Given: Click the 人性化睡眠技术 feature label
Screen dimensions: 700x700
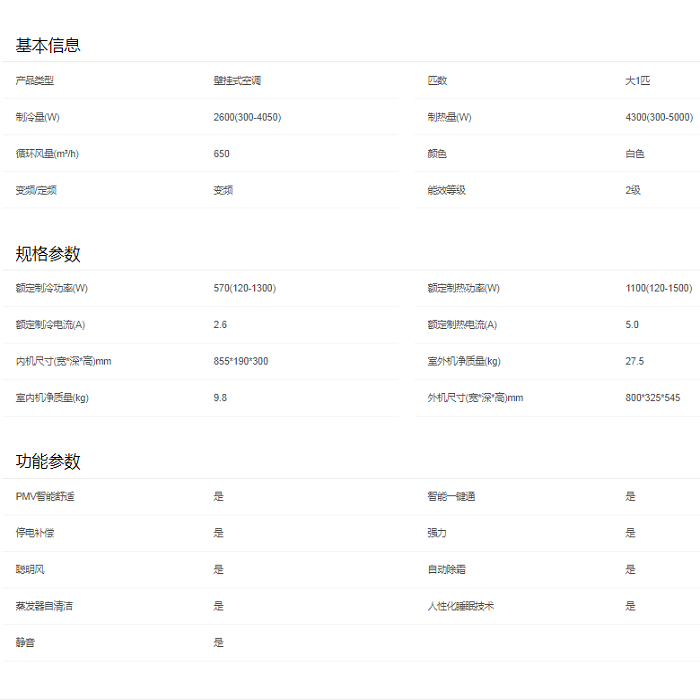Looking at the screenshot, I should coord(461,606).
